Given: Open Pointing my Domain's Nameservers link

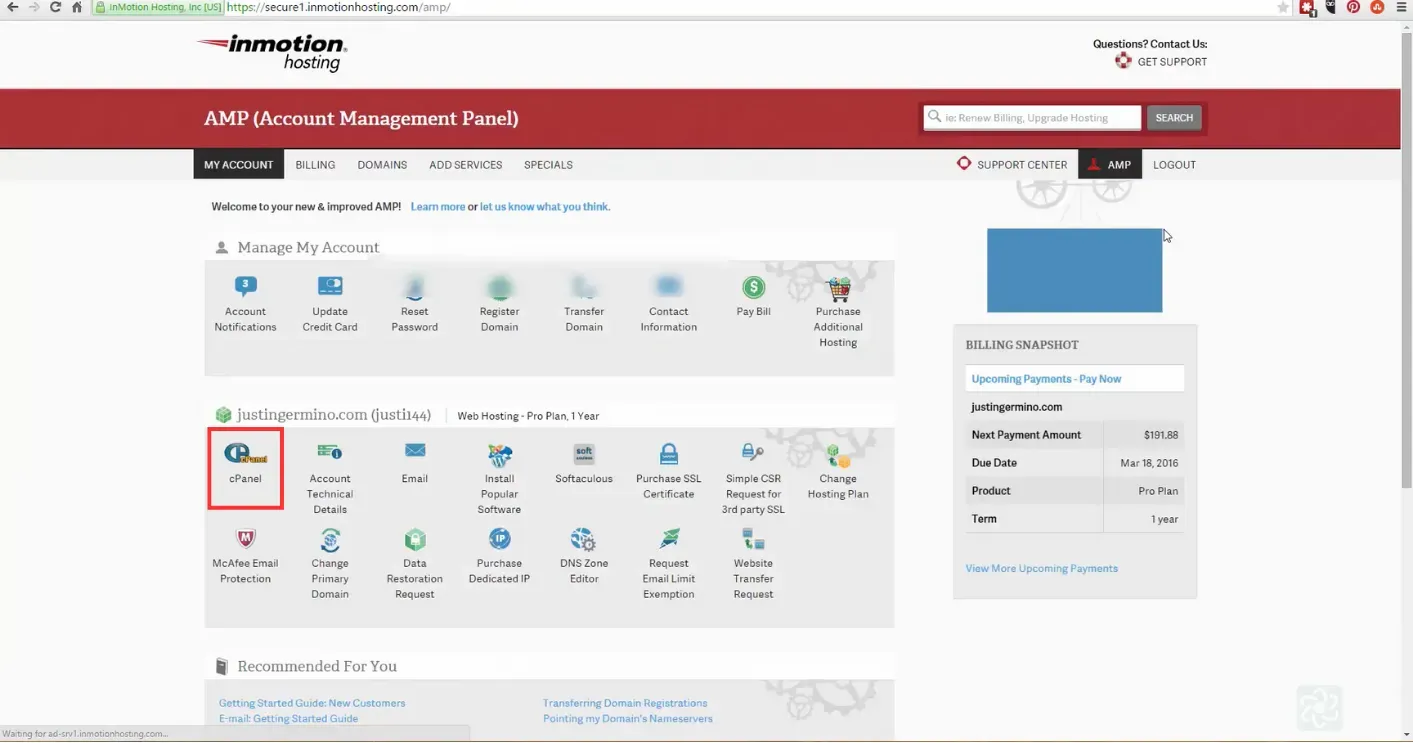Looking at the screenshot, I should (628, 718).
